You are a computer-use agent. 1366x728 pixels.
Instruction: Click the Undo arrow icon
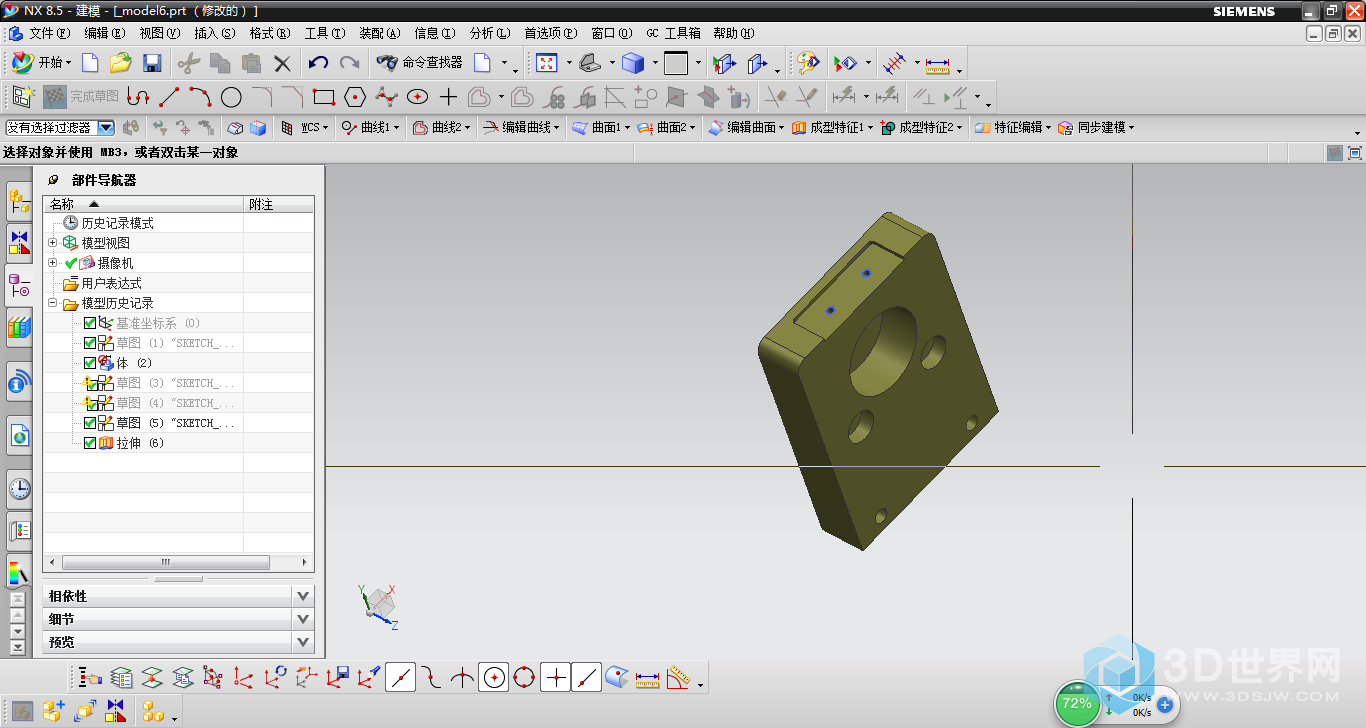(x=318, y=63)
